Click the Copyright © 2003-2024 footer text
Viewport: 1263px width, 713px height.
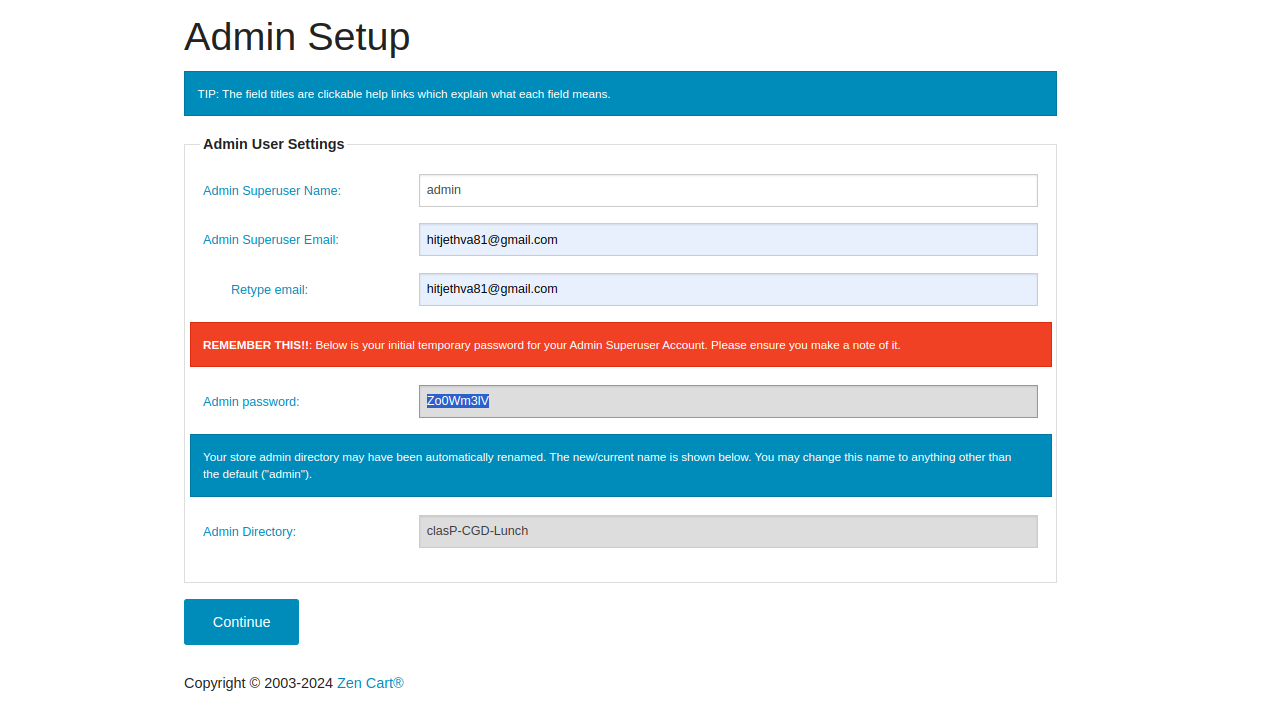click(x=258, y=683)
